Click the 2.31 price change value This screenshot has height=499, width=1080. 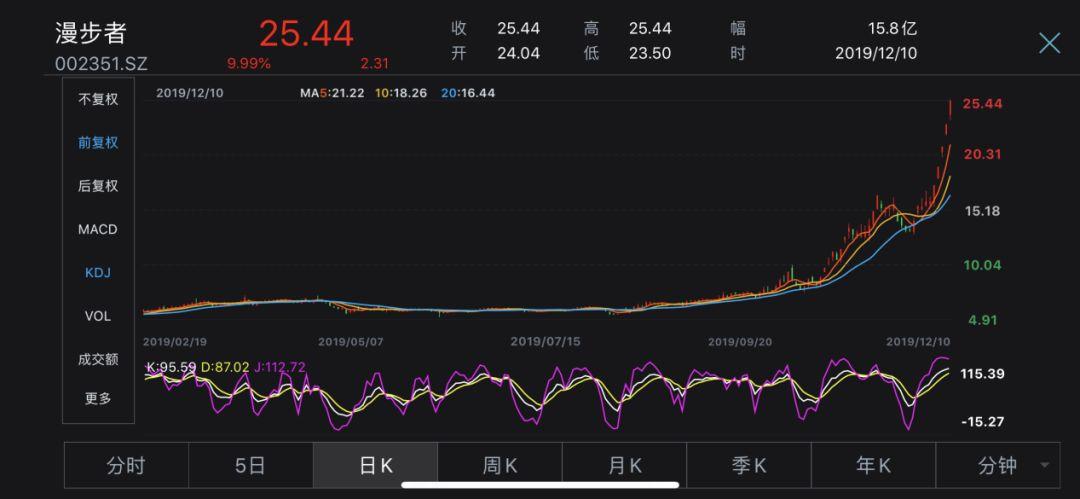coord(374,63)
